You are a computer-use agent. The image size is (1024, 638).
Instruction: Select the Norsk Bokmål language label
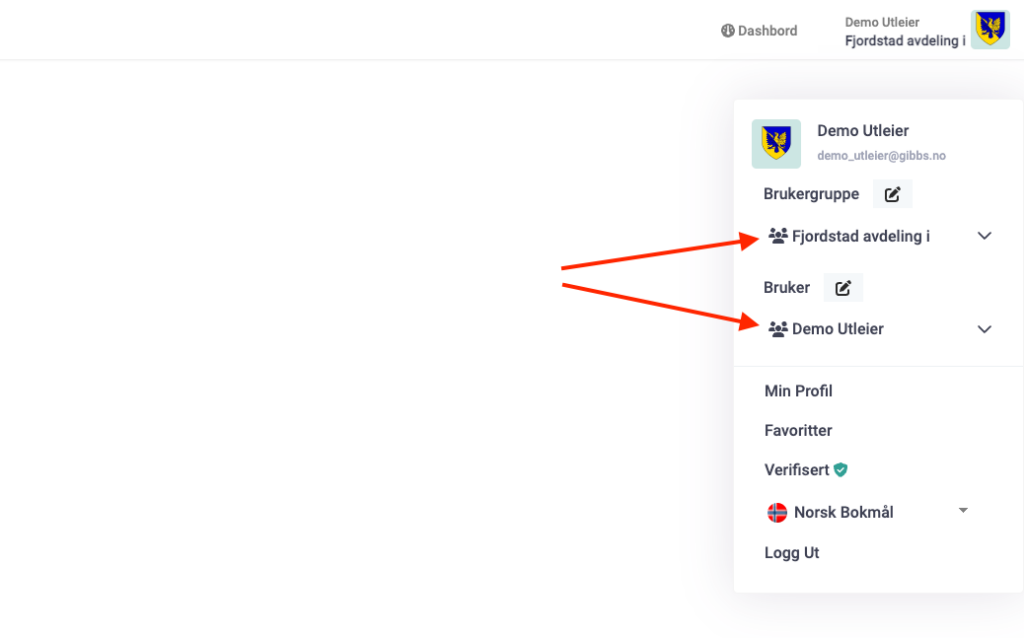[x=843, y=512]
